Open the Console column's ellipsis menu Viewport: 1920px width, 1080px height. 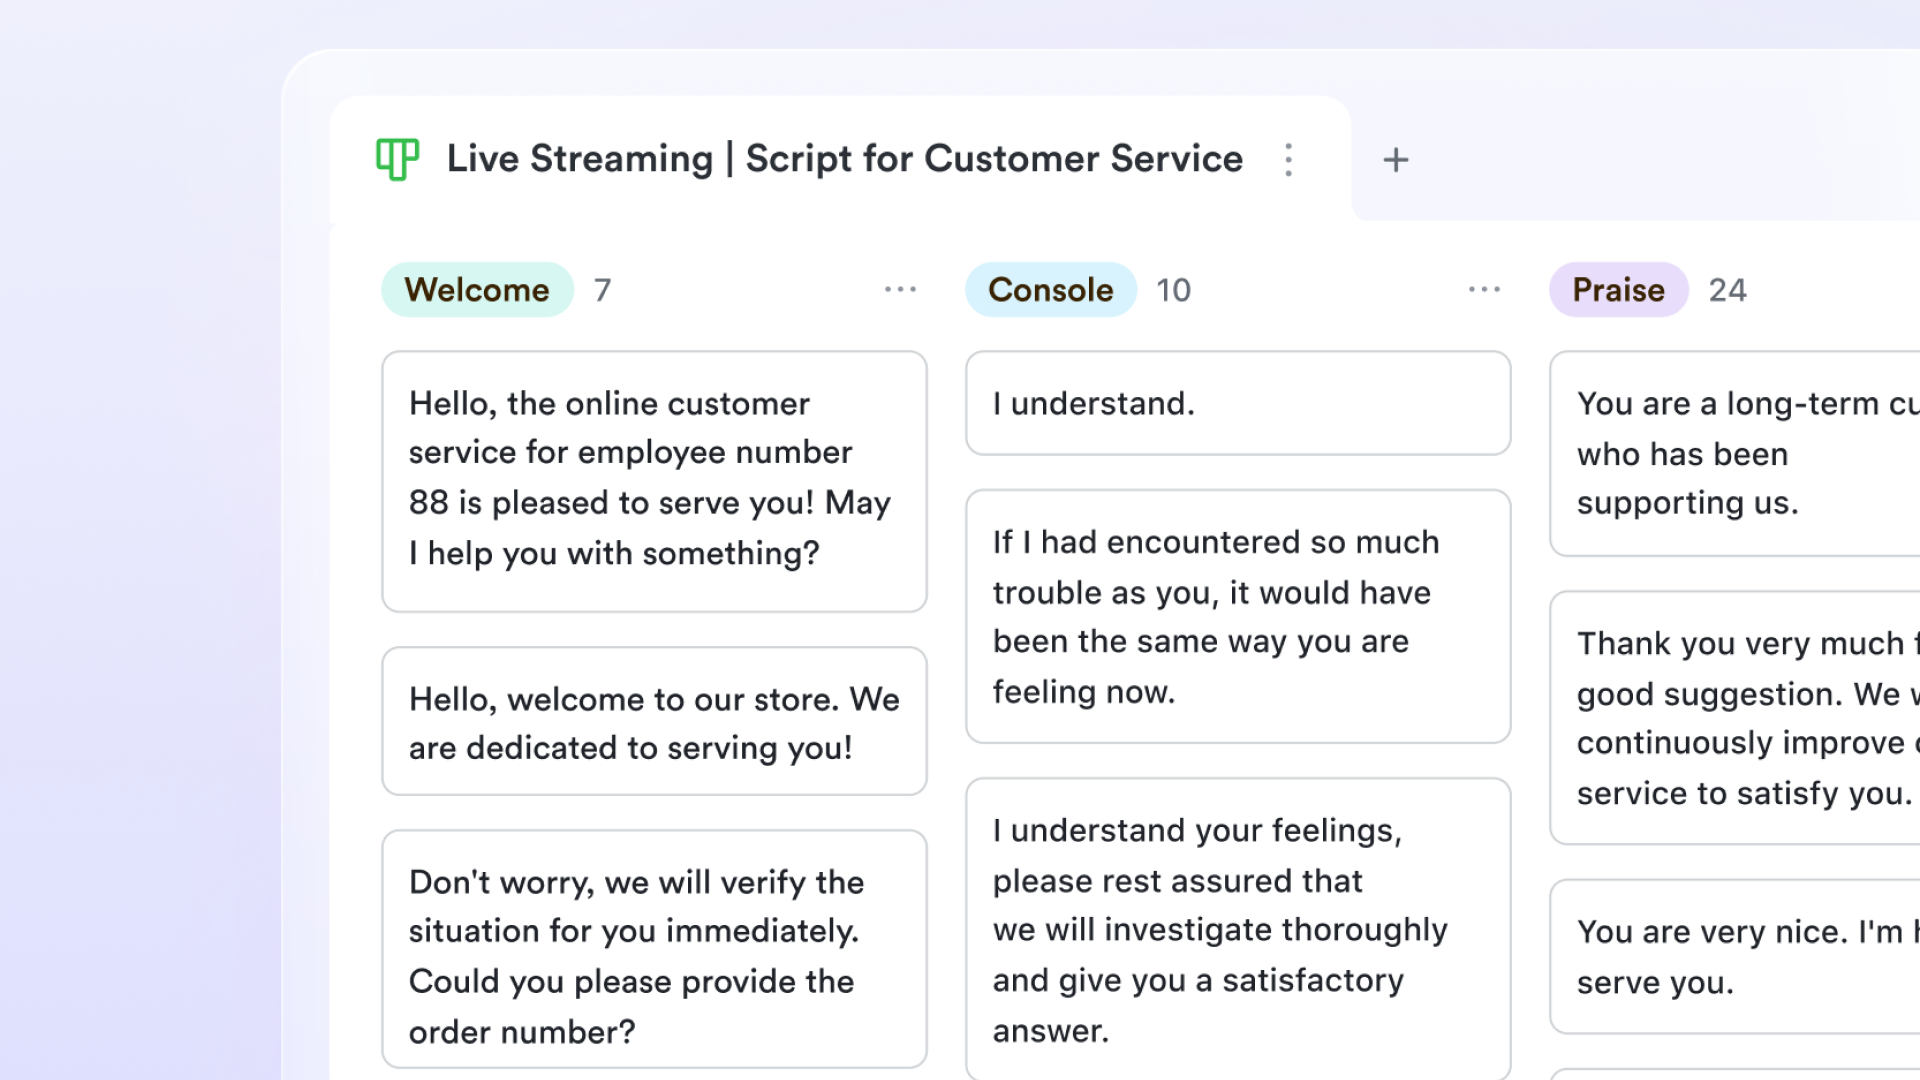tap(1485, 289)
